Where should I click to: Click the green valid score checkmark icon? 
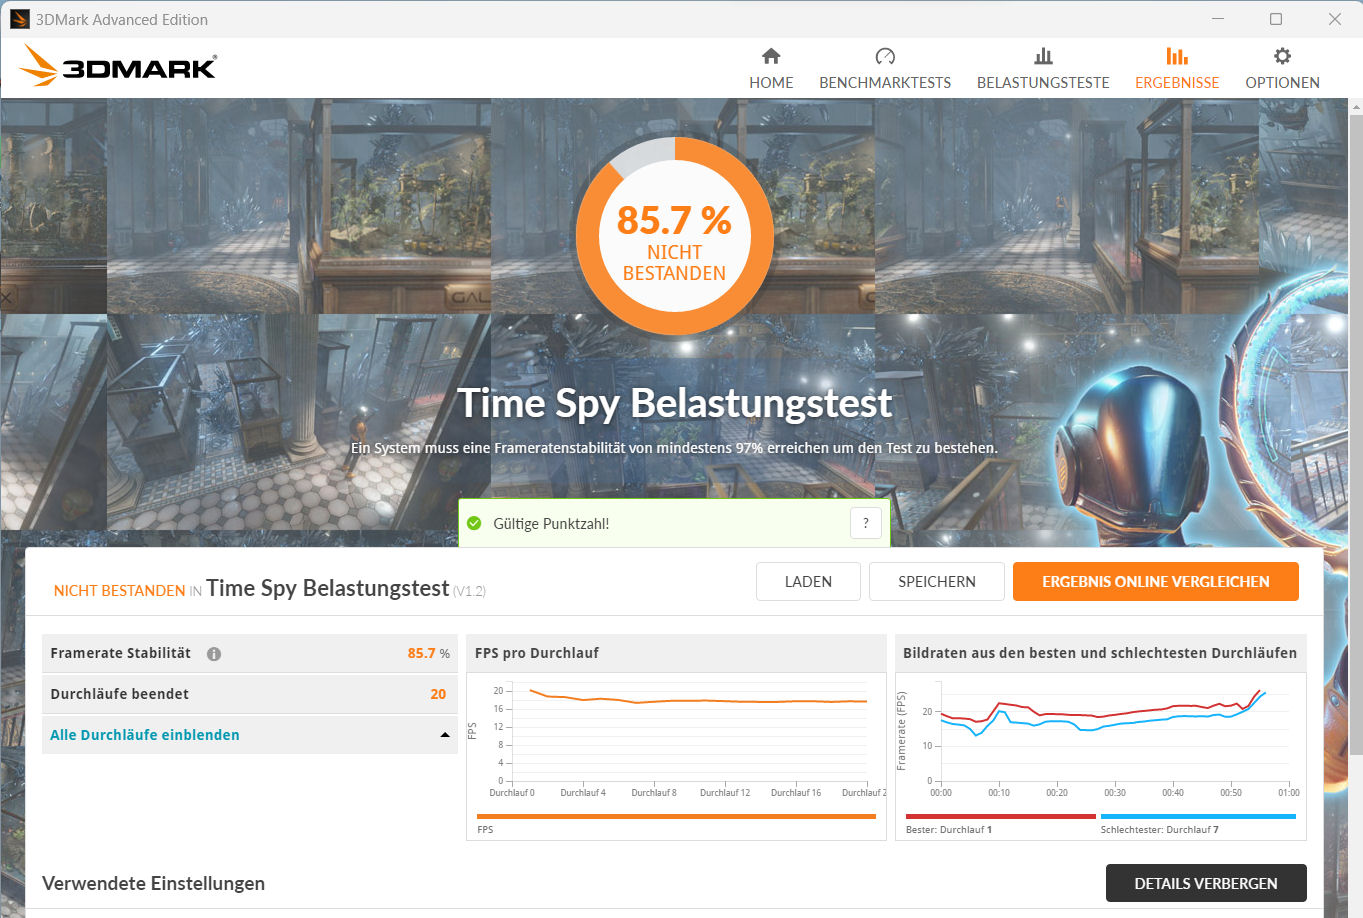[x=474, y=523]
